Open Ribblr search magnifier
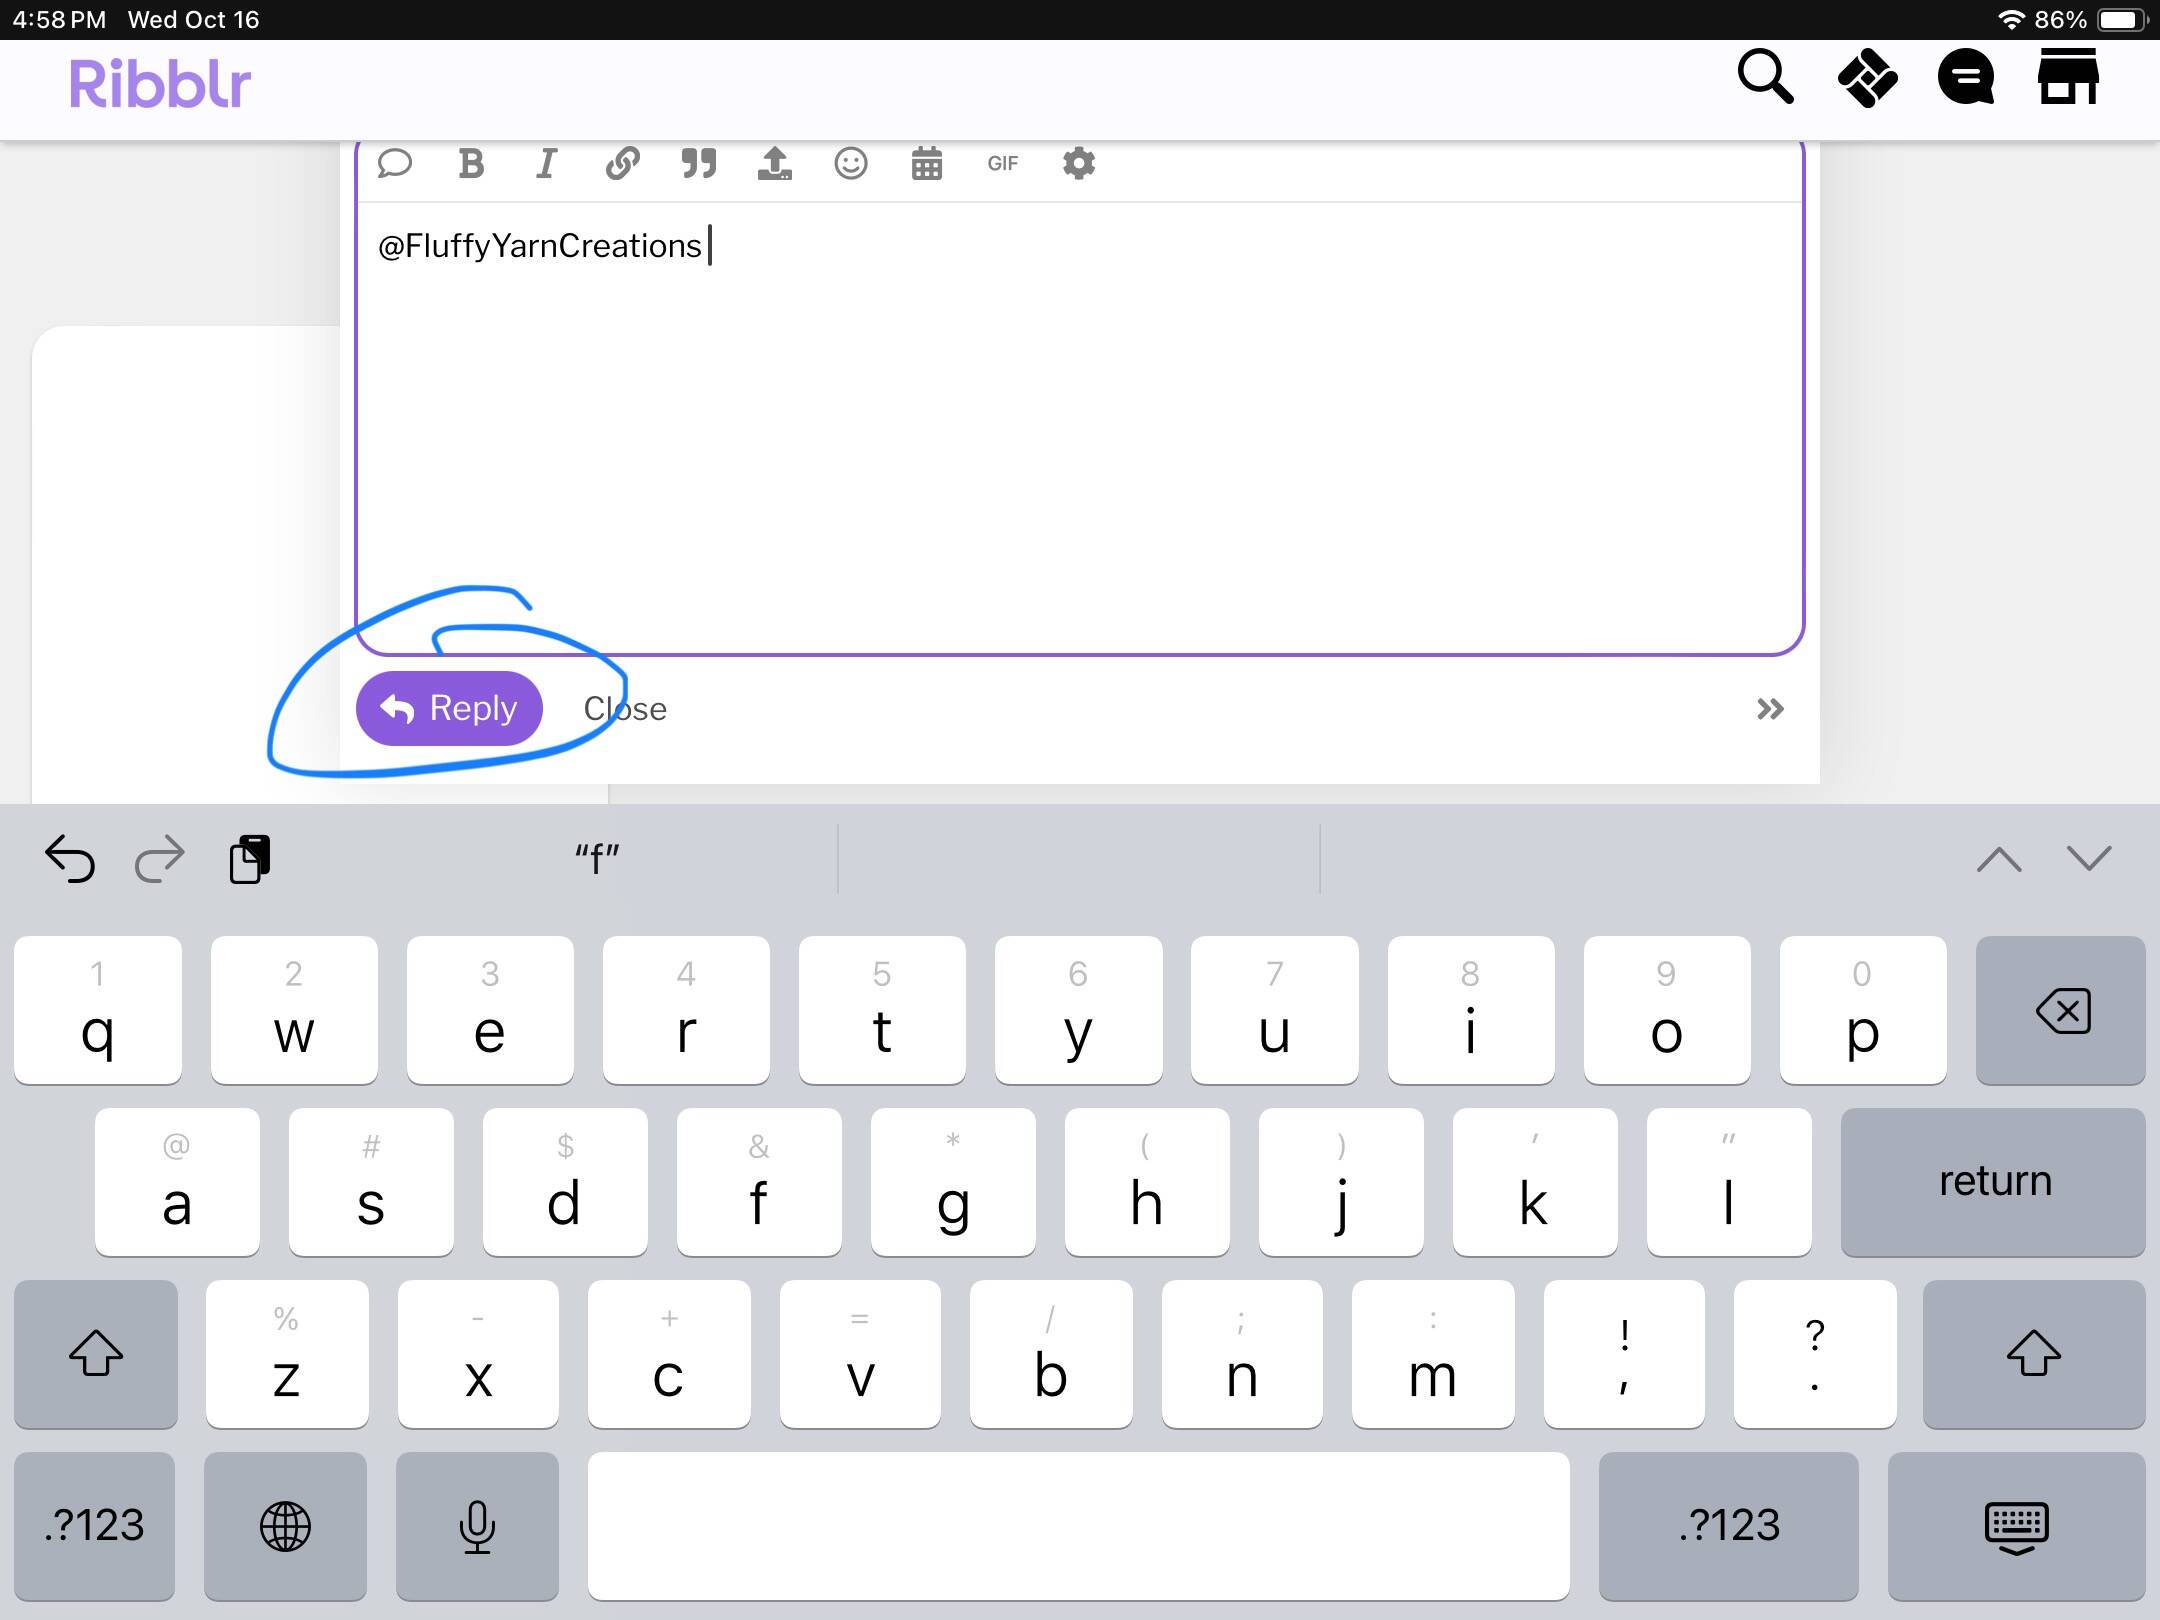This screenshot has height=1620, width=2160. point(1764,77)
